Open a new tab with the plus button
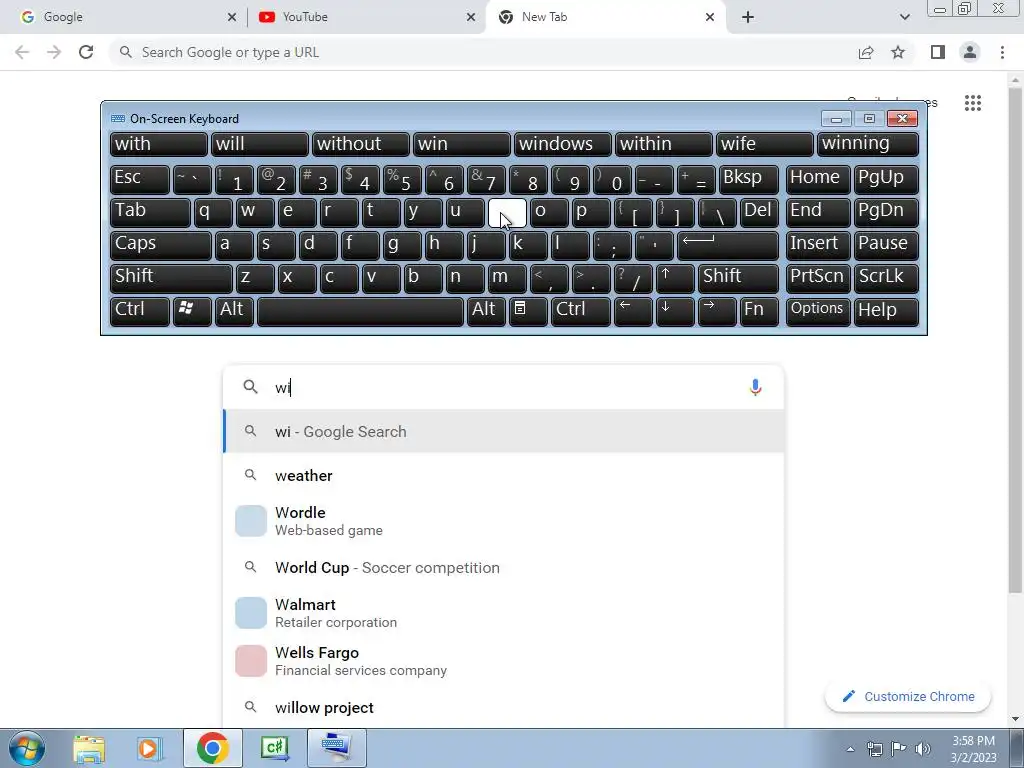The height and width of the screenshot is (768, 1024). [x=748, y=17]
